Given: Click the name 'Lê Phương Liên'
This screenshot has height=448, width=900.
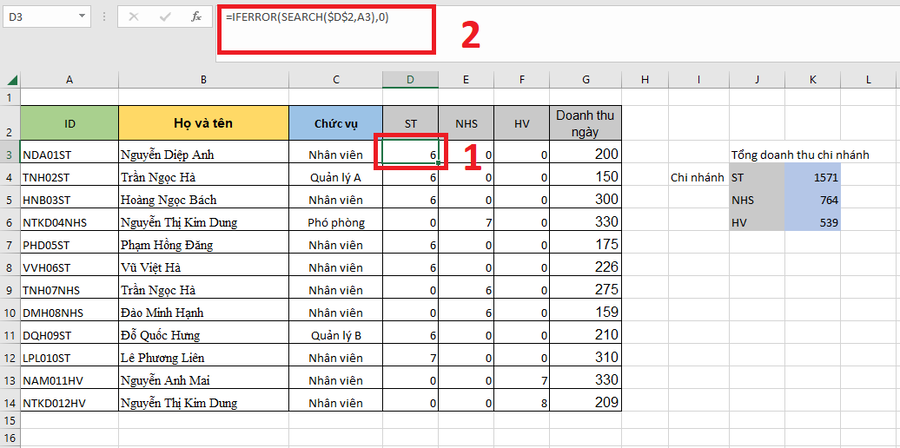Looking at the screenshot, I should coord(162,358).
